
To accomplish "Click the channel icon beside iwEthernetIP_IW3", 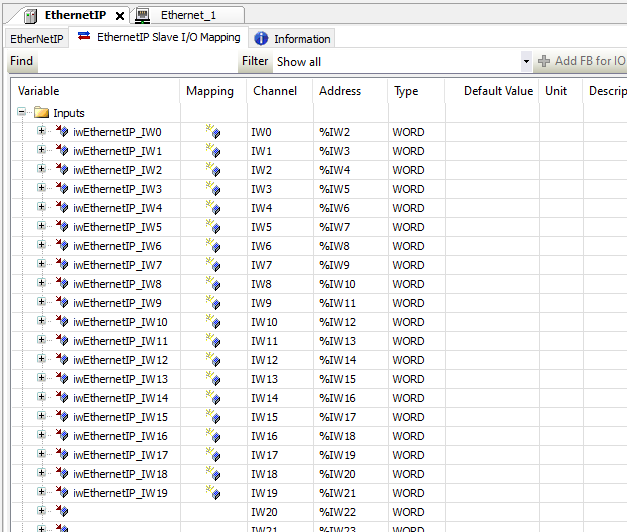I will point(62,188).
